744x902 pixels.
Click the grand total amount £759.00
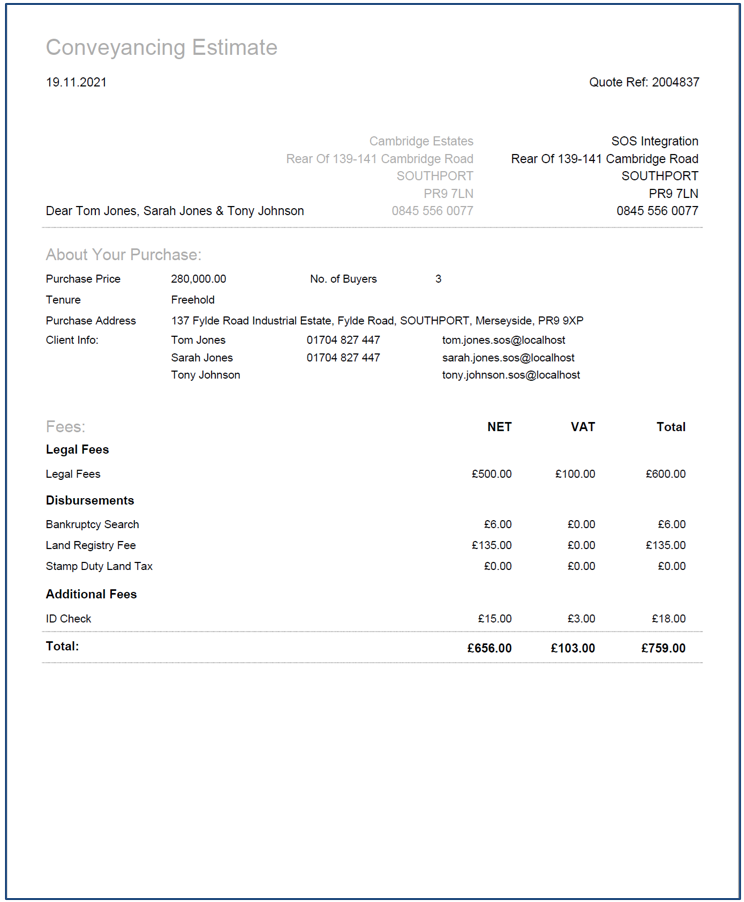tap(663, 648)
